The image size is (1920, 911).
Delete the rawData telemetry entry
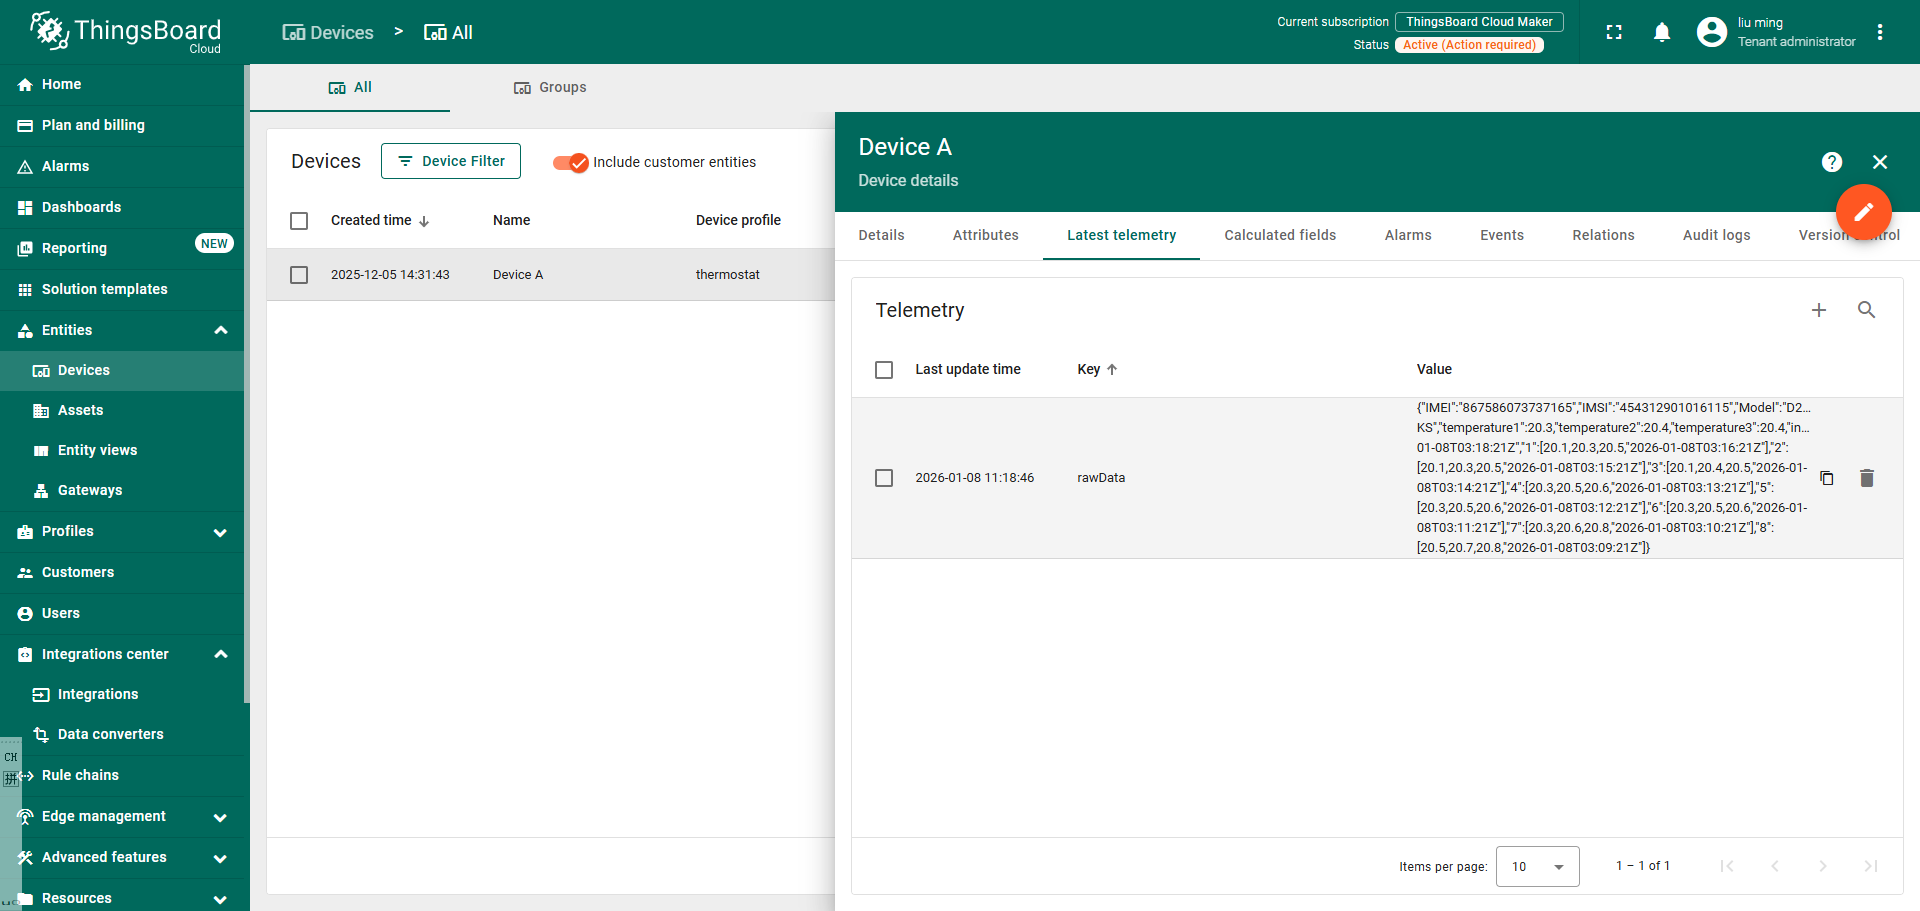point(1867,478)
